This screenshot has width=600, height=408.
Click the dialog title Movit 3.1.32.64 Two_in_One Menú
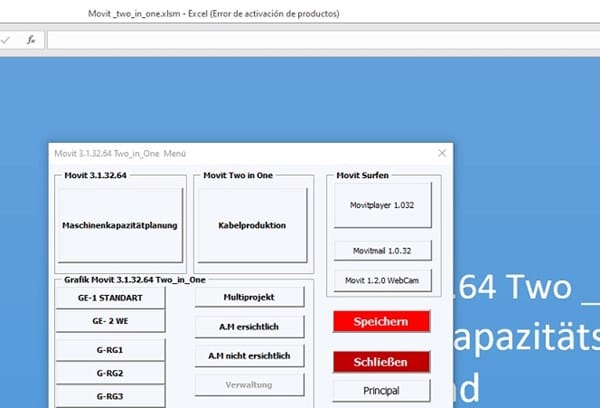tap(120, 153)
